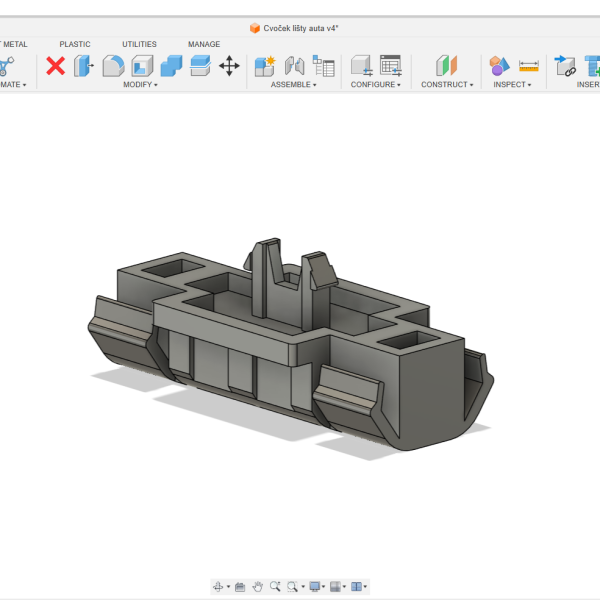This screenshot has width=600, height=600.
Task: Select the Joint tool in Assemble
Action: 295,66
